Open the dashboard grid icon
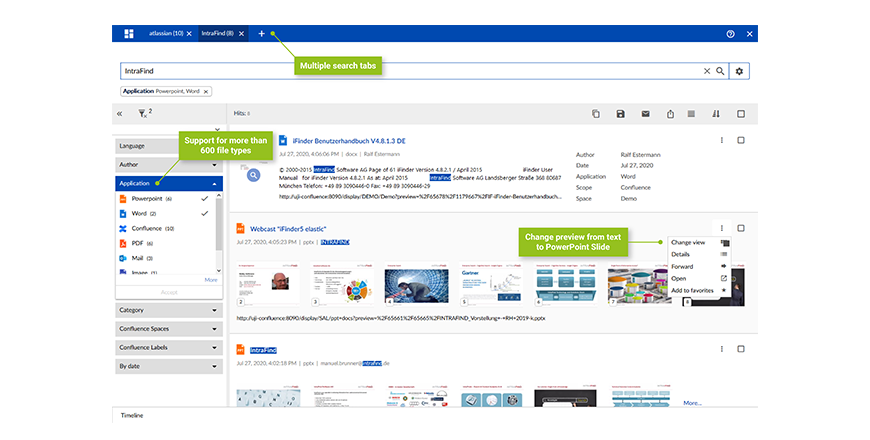This screenshot has height=440, width=870. [x=129, y=34]
